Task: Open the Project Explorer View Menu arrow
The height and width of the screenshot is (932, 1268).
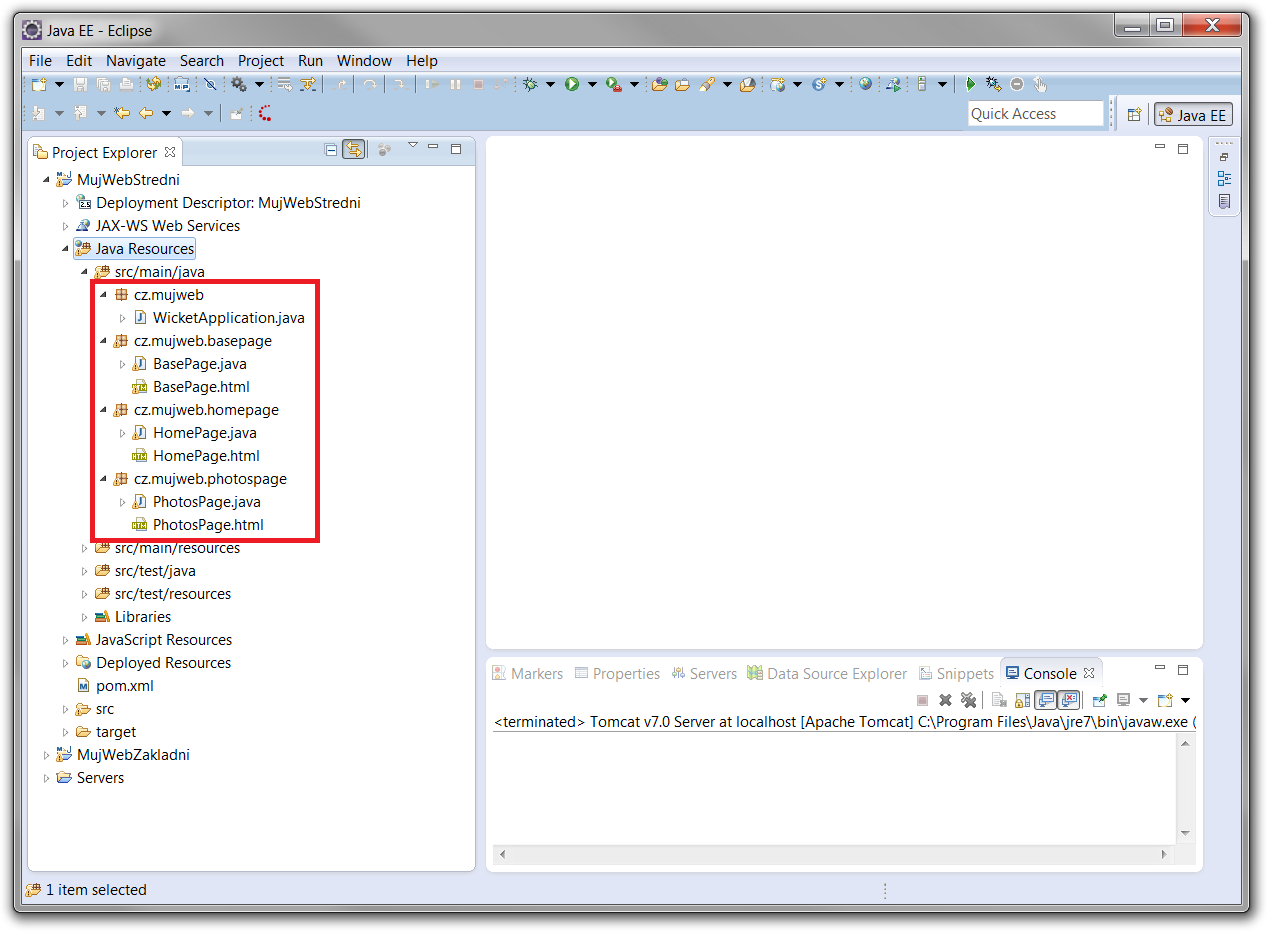Action: pos(412,147)
